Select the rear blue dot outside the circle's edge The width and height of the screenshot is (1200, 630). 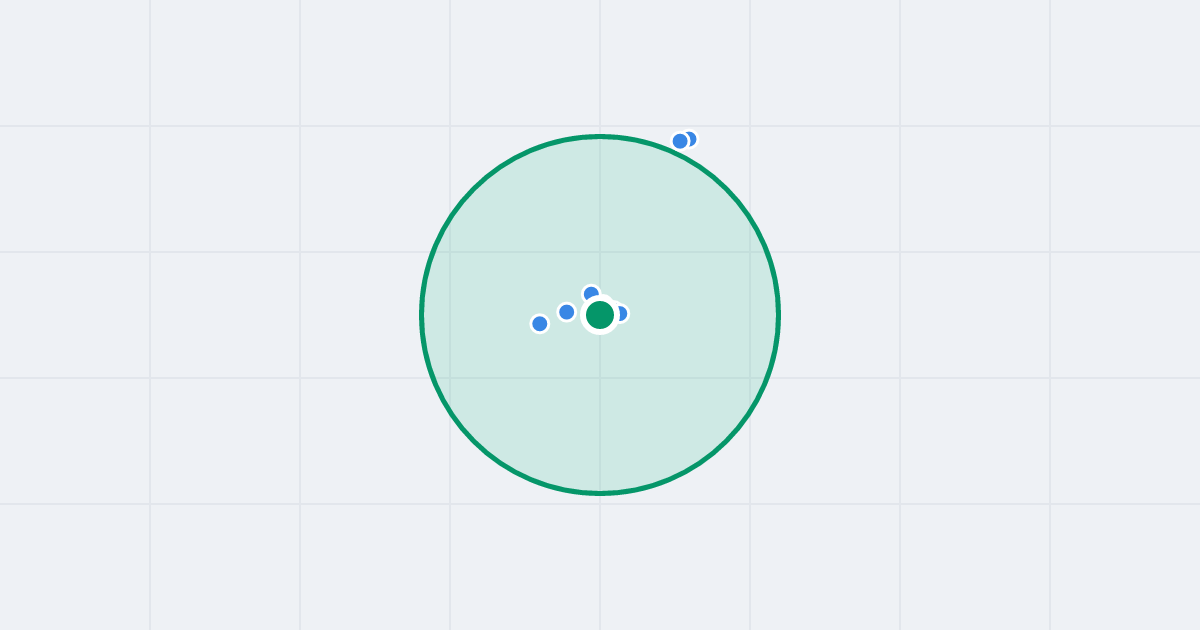[691, 138]
